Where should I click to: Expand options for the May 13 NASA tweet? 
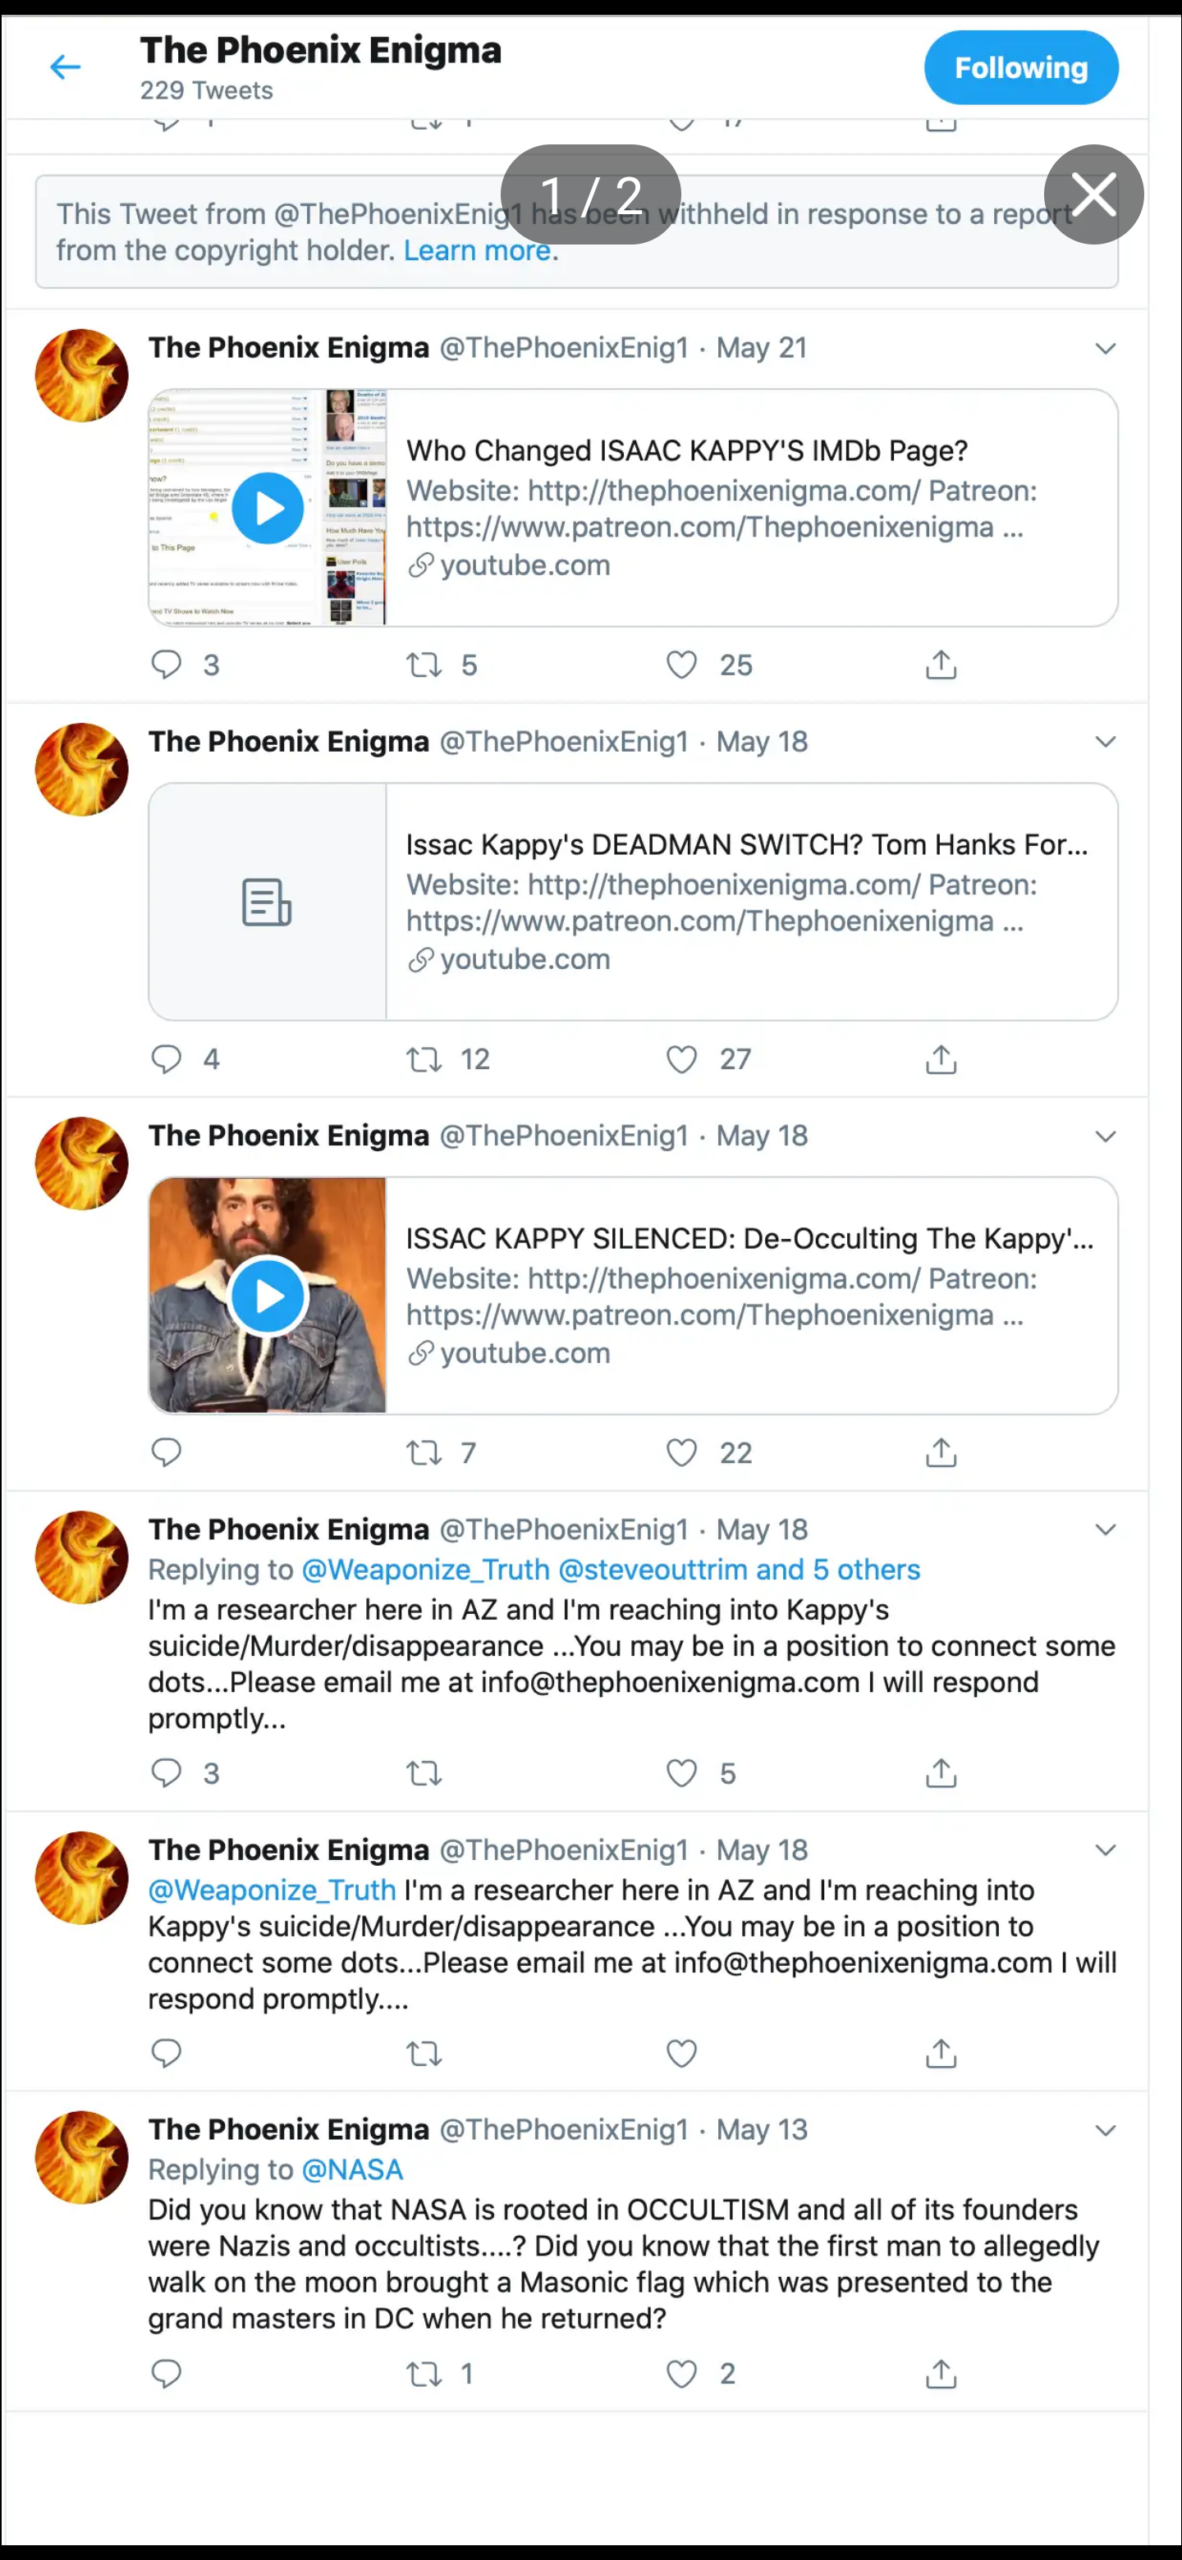coord(1105,2130)
